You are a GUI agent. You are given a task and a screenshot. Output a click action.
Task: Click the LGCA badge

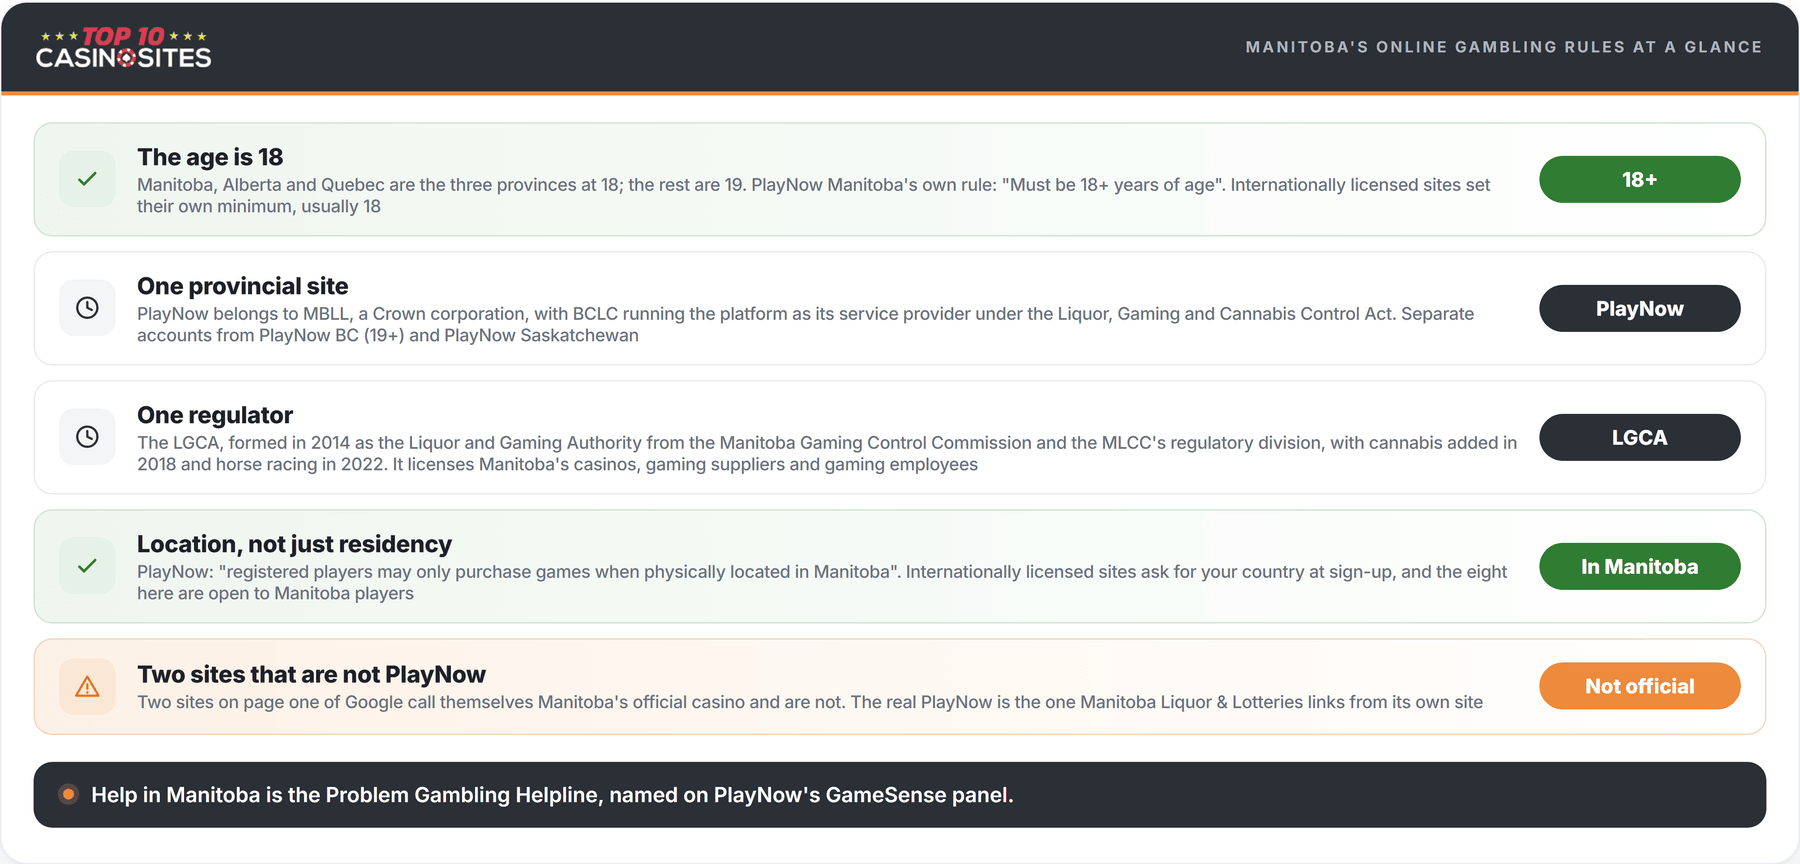1639,438
